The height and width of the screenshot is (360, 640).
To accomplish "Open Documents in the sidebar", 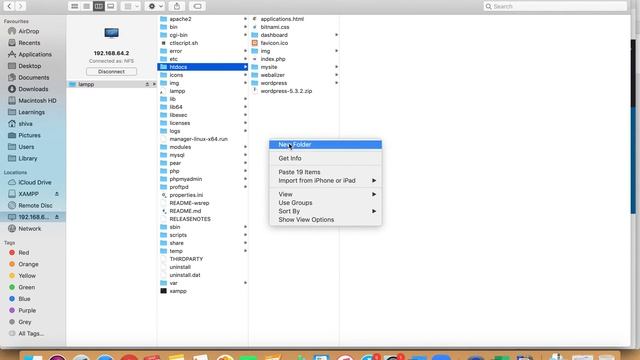I will (x=33, y=77).
